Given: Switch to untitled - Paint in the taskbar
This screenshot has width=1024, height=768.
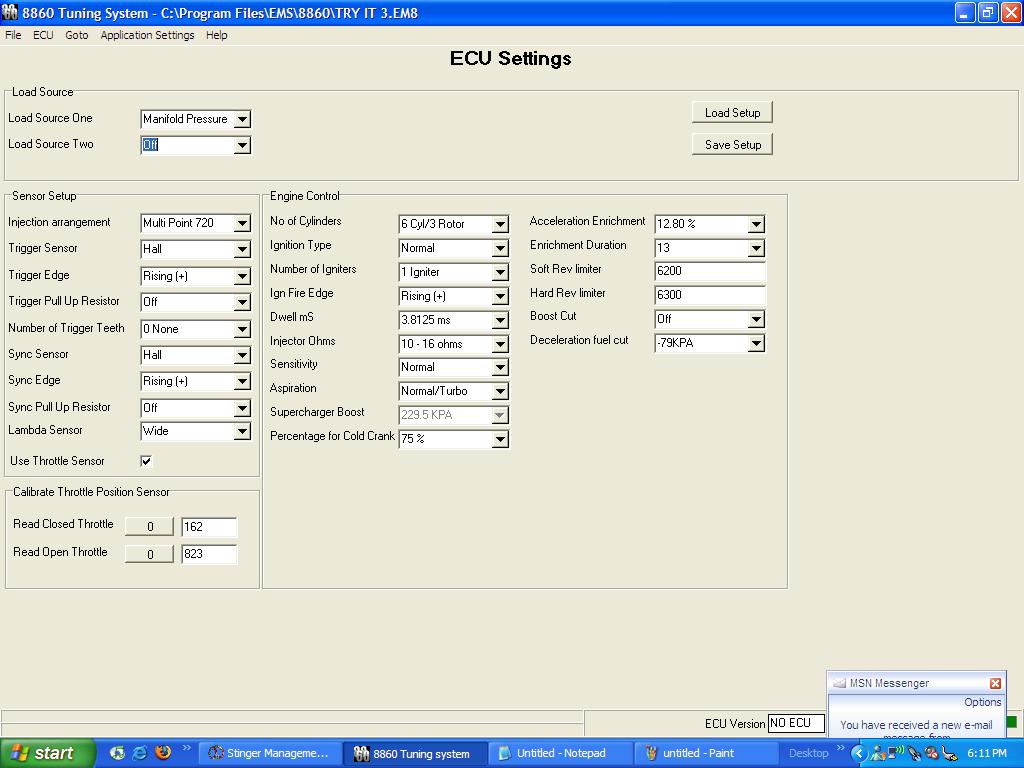Looking at the screenshot, I should pos(701,753).
